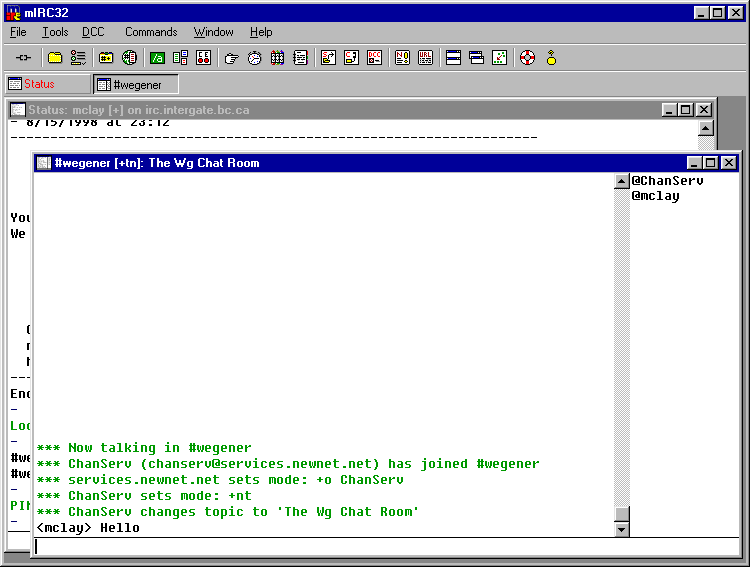This screenshot has width=750, height=567.
Task: Click the '#wegener [+tn]: The Wg Chat Room' title
Action: click(x=157, y=163)
